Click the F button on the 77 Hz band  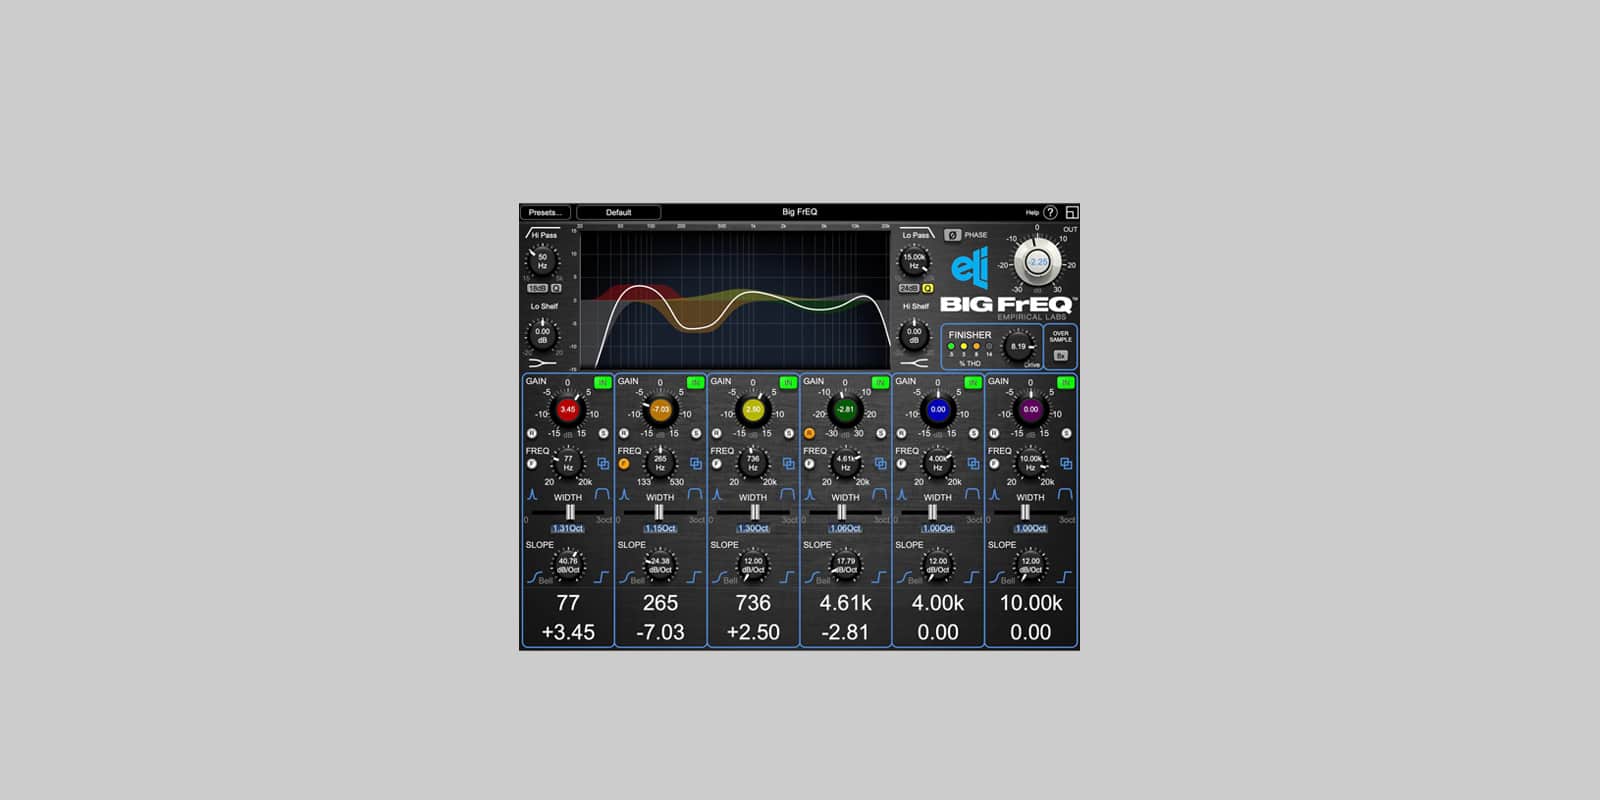(532, 464)
